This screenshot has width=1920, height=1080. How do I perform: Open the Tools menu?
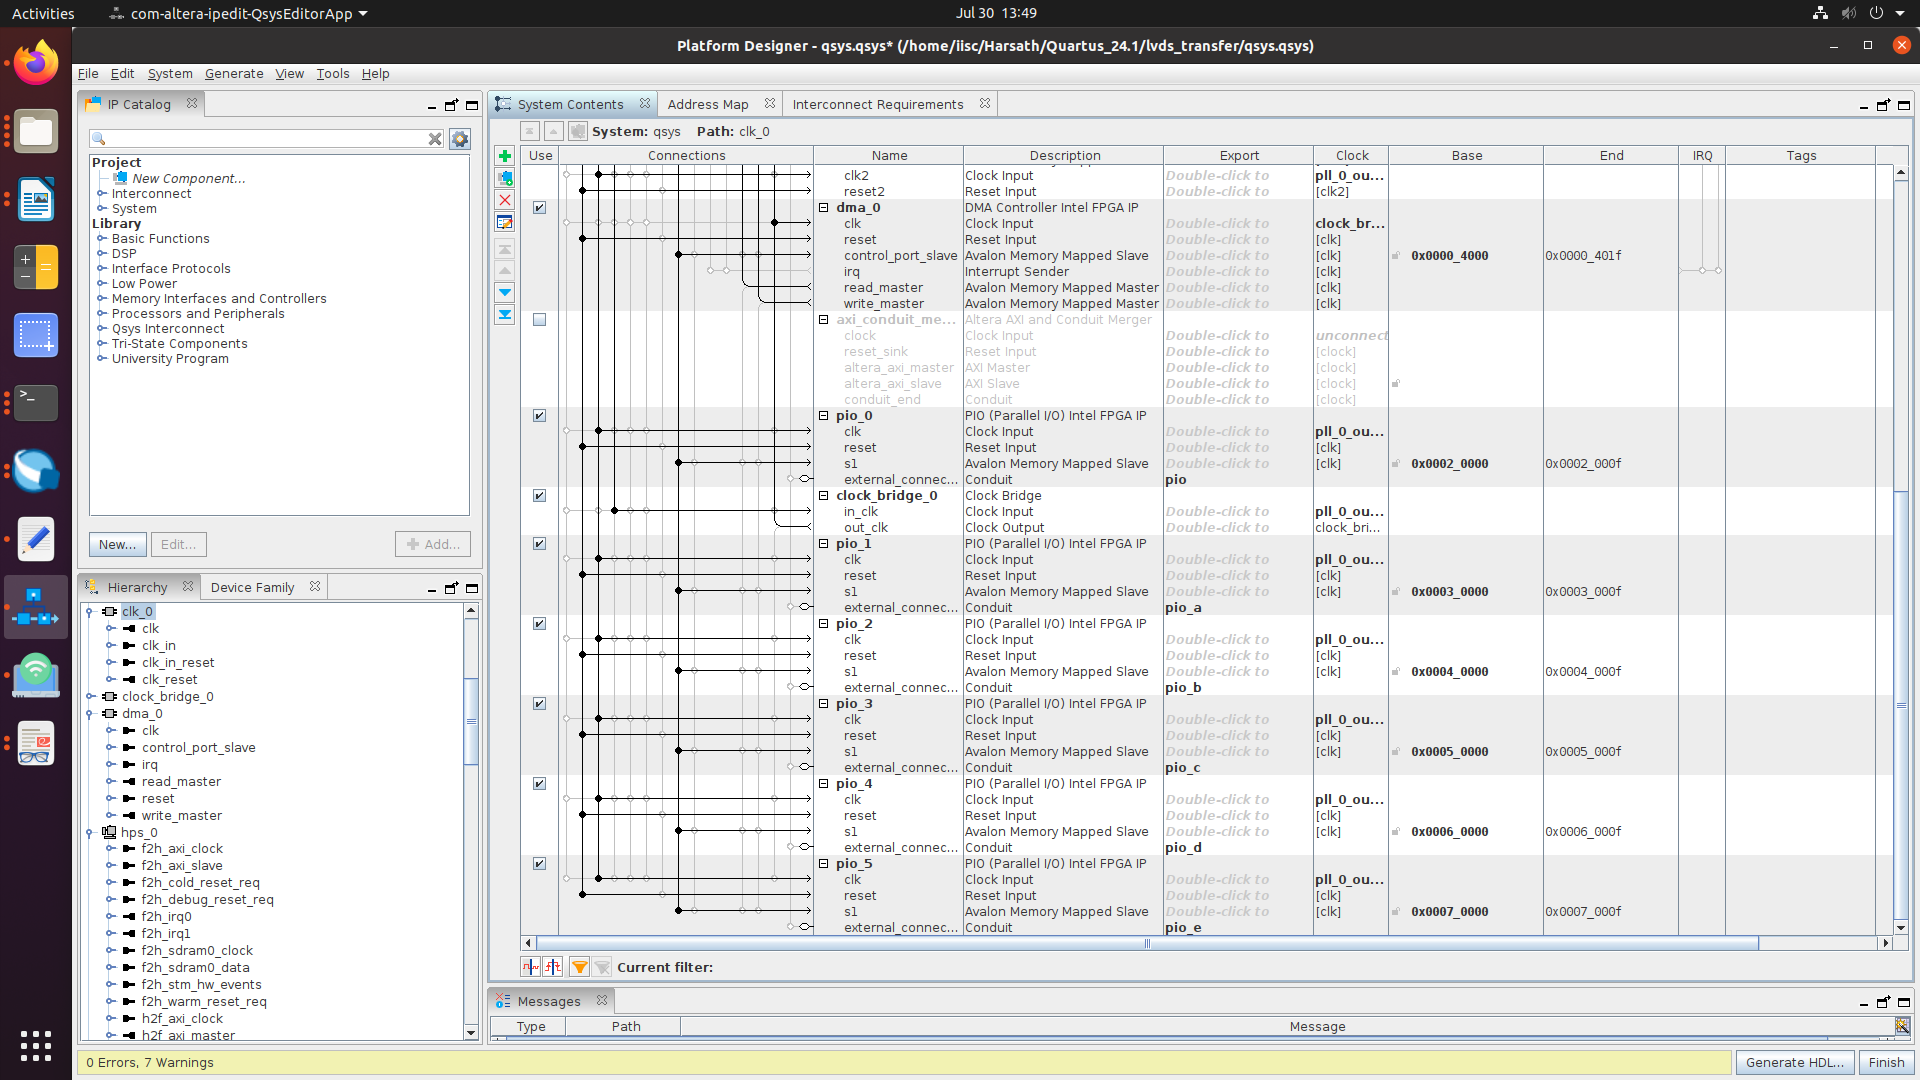tap(333, 74)
